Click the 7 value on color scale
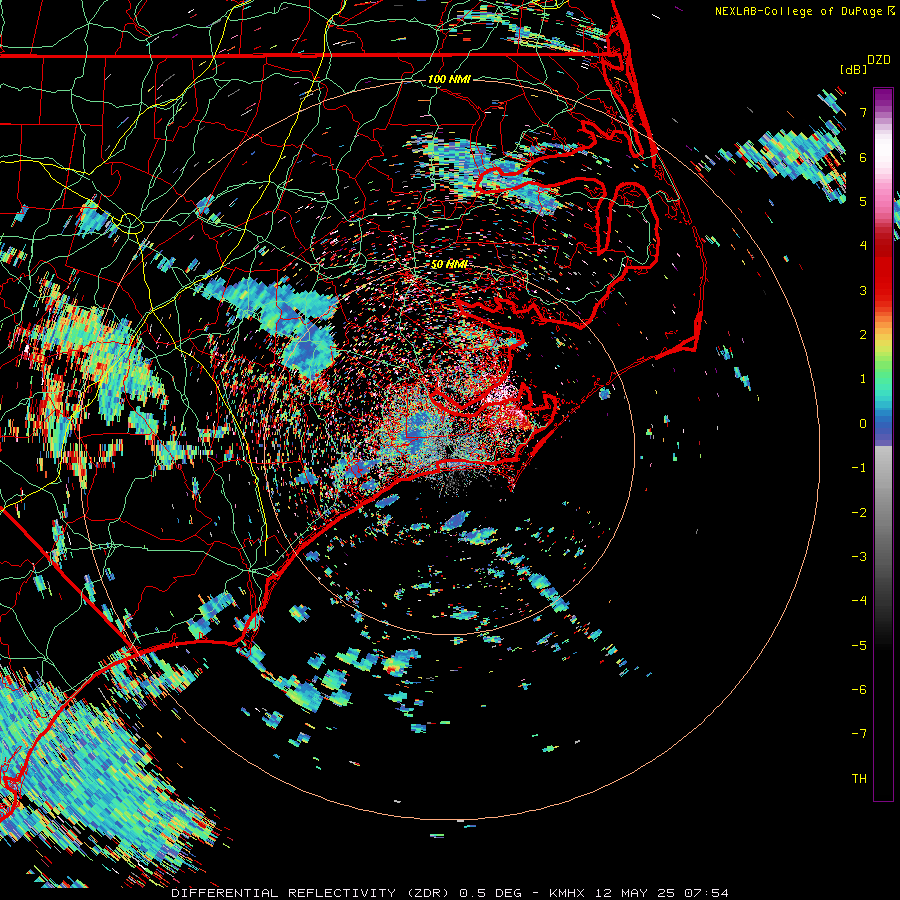The height and width of the screenshot is (900, 900). click(863, 112)
